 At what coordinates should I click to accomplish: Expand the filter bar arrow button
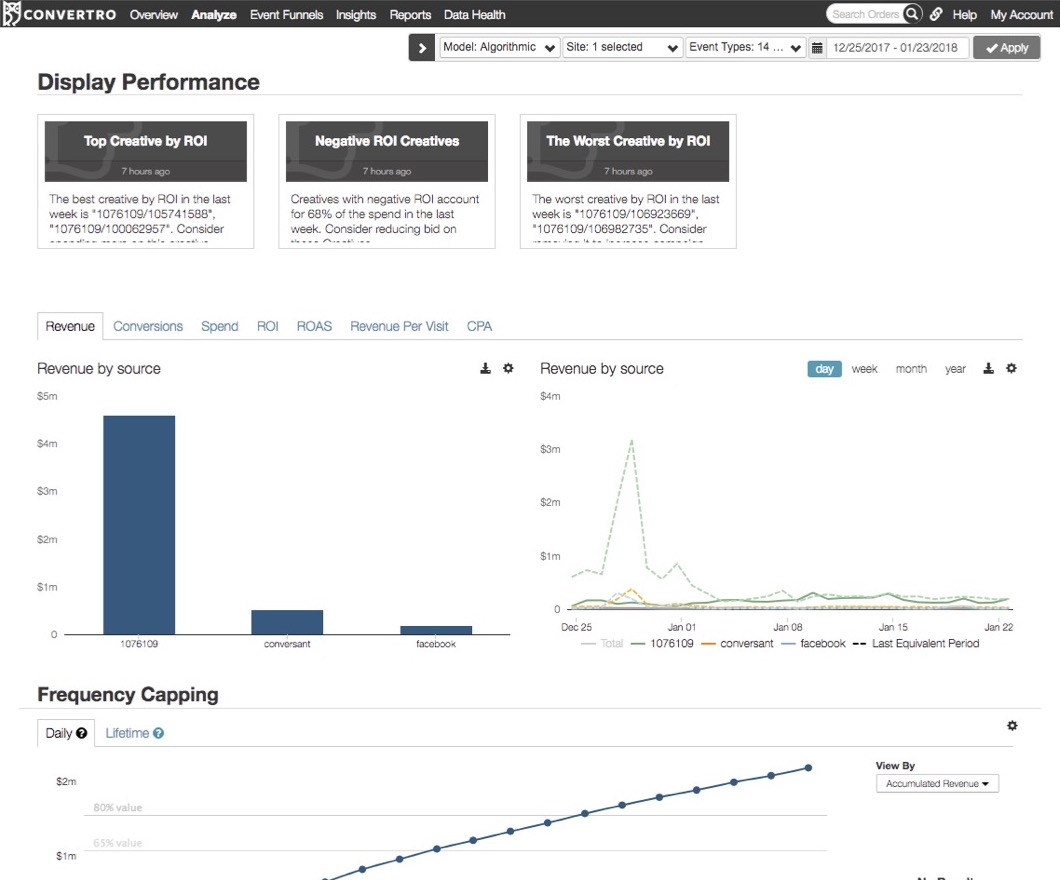click(422, 48)
